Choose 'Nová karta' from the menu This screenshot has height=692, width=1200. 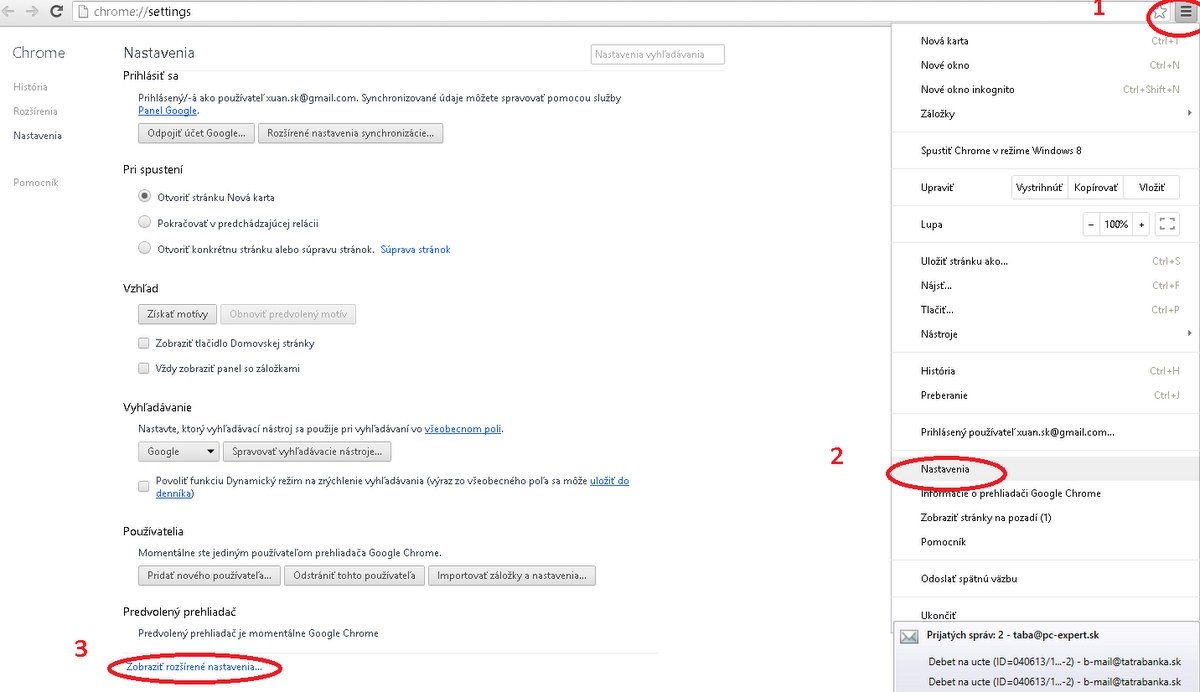click(x=1046, y=41)
